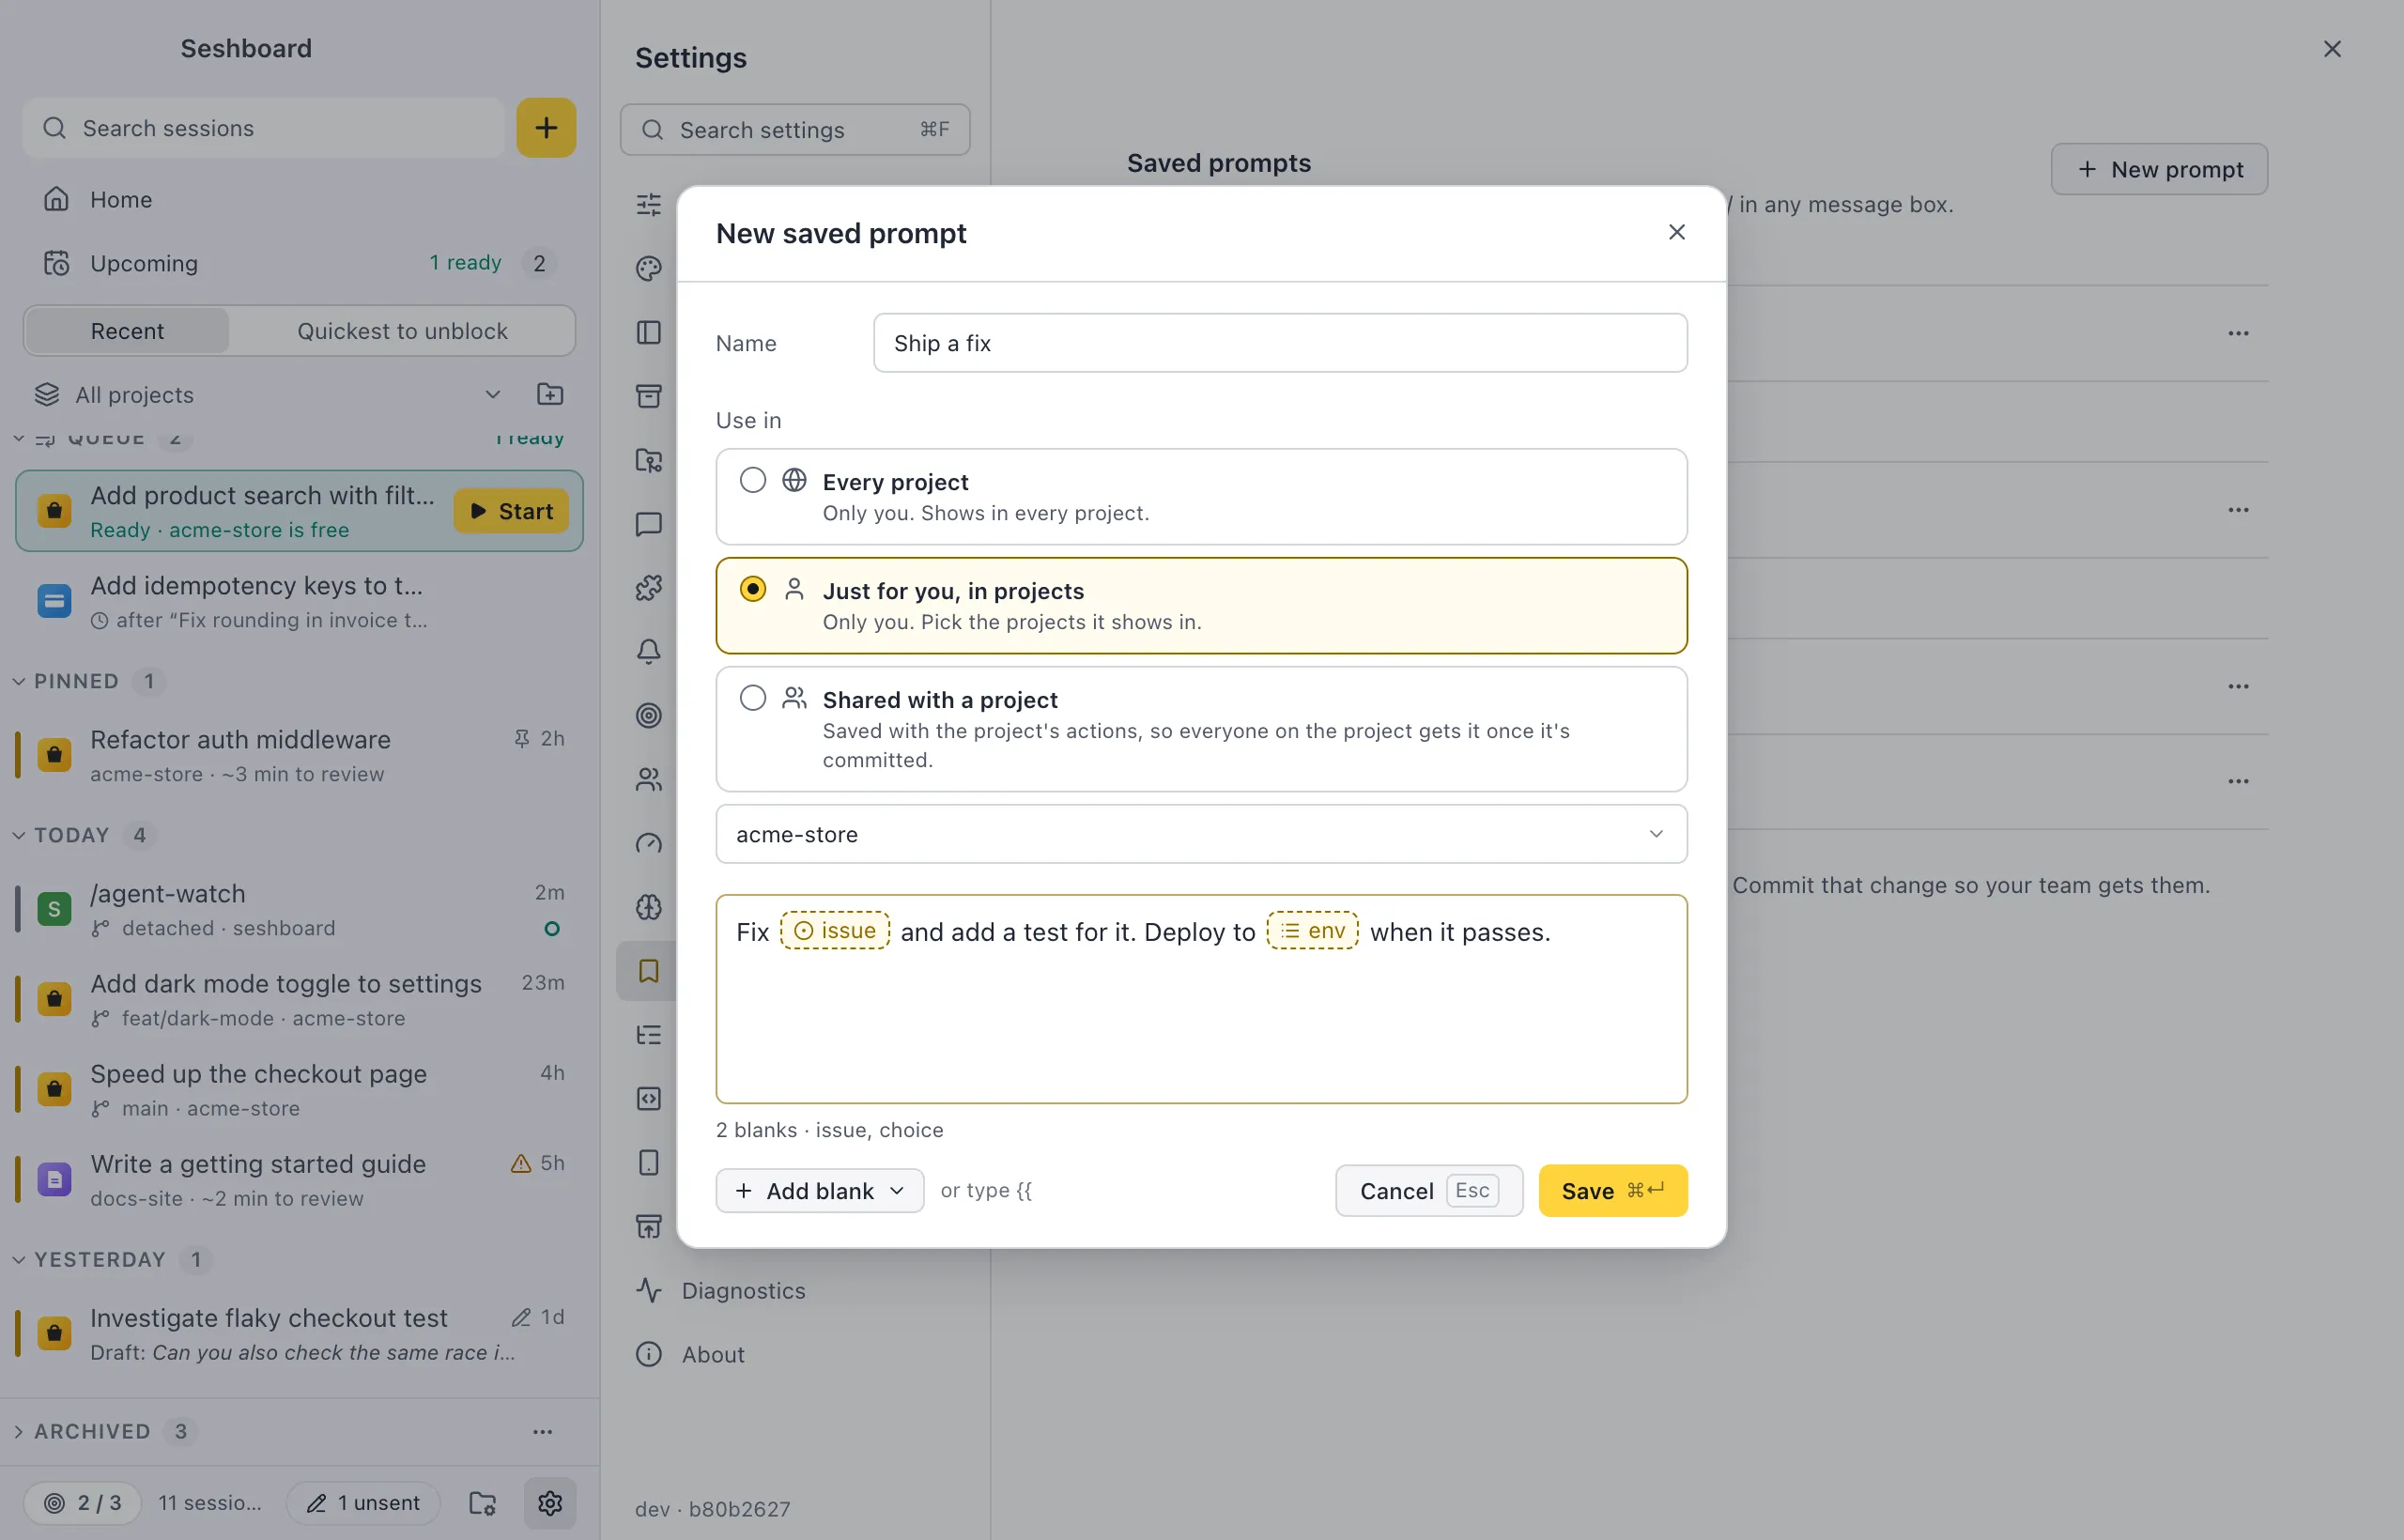Viewport: 2404px width, 1540px height.
Task: Collapse the PINNED section
Action: (19, 681)
